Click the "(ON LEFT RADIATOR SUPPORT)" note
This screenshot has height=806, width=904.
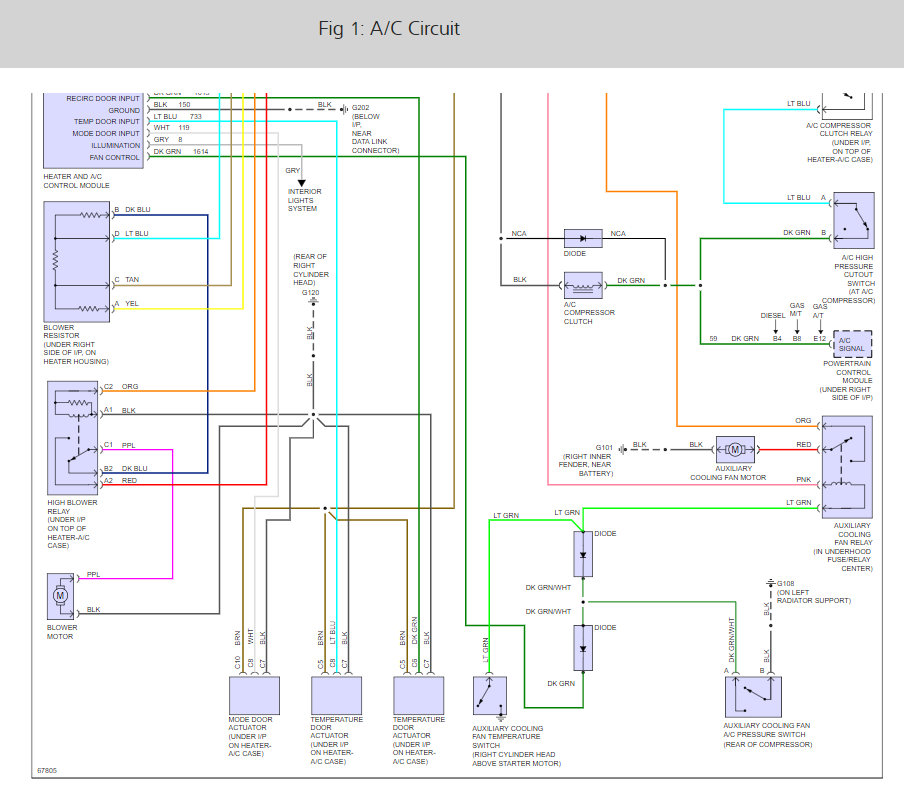coord(813,597)
